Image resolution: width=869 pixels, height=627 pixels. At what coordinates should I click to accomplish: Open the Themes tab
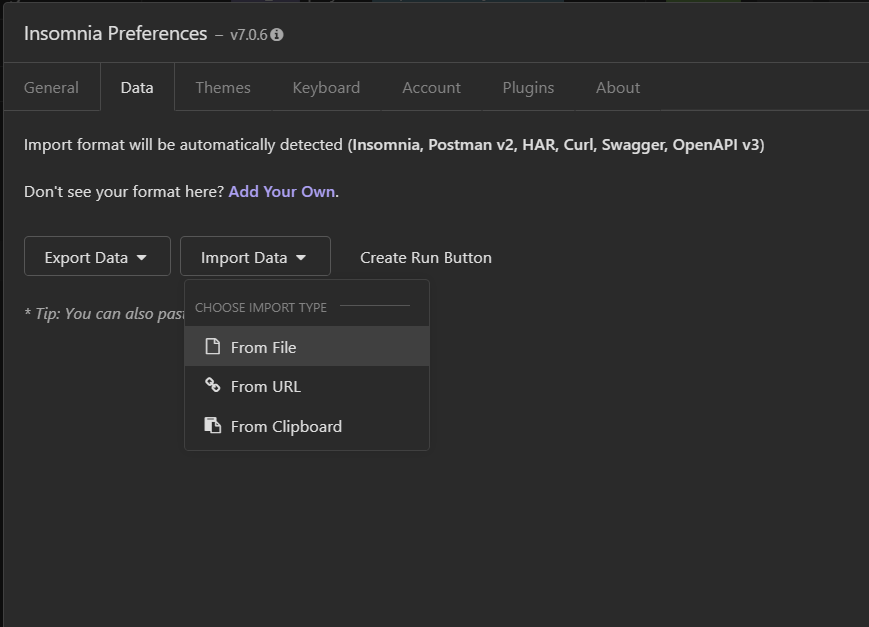(x=223, y=88)
